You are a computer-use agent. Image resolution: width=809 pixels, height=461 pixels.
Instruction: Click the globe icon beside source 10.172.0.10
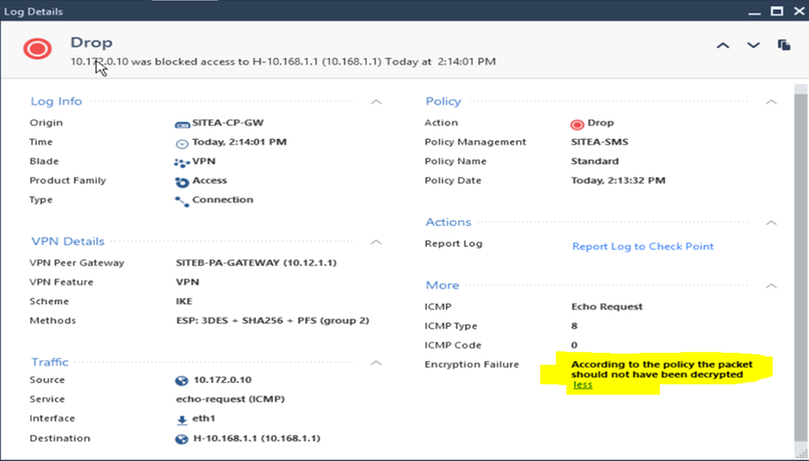[182, 380]
